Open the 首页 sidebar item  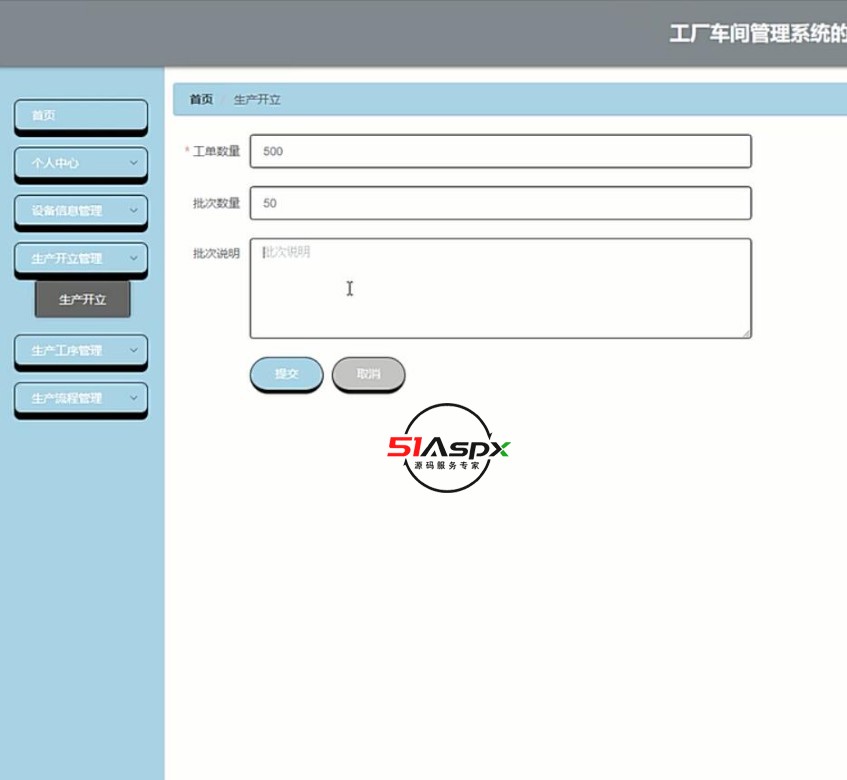pyautogui.click(x=80, y=116)
